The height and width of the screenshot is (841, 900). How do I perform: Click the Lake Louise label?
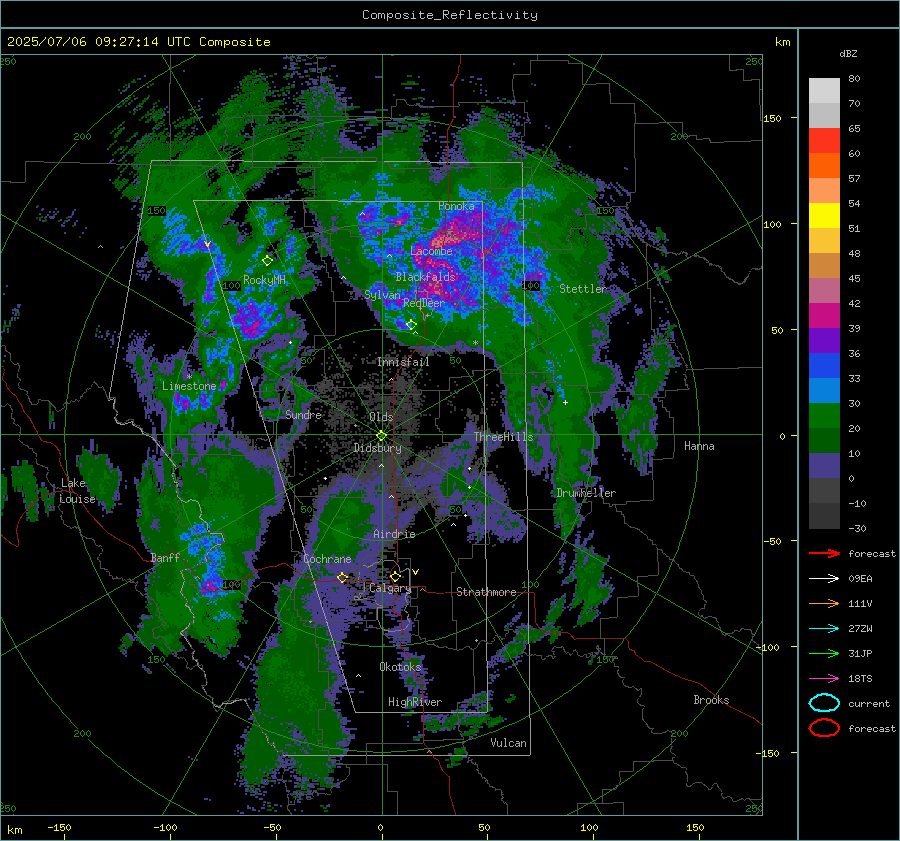tap(78, 491)
